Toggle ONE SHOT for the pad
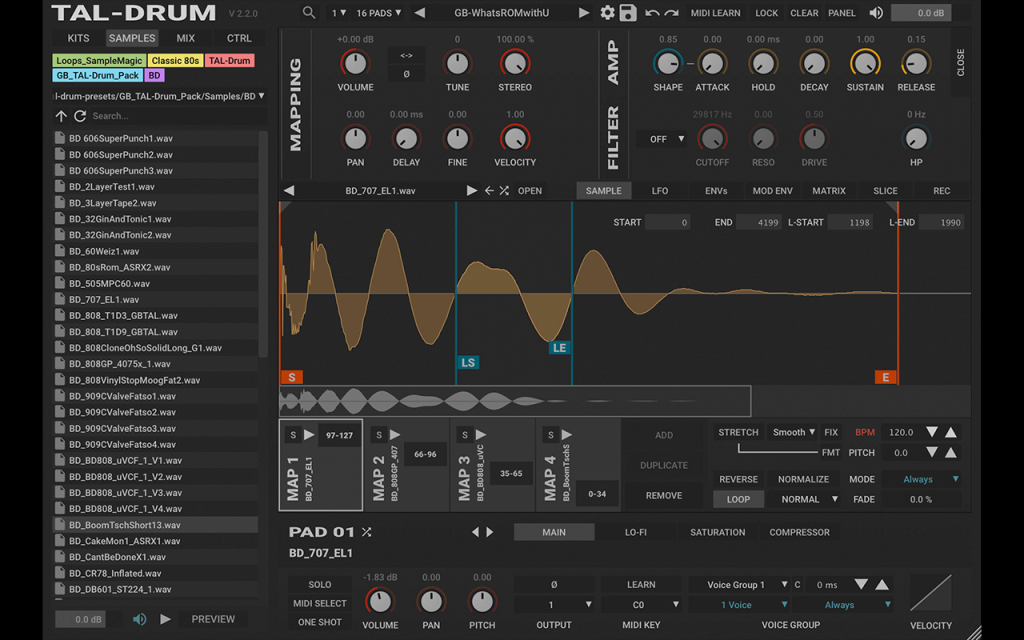Screen dimensions: 1024x640 (319, 622)
